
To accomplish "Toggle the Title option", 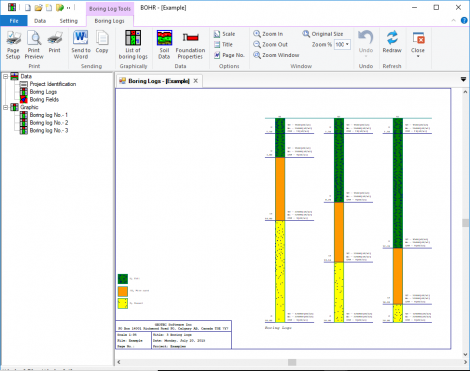I will (223, 44).
